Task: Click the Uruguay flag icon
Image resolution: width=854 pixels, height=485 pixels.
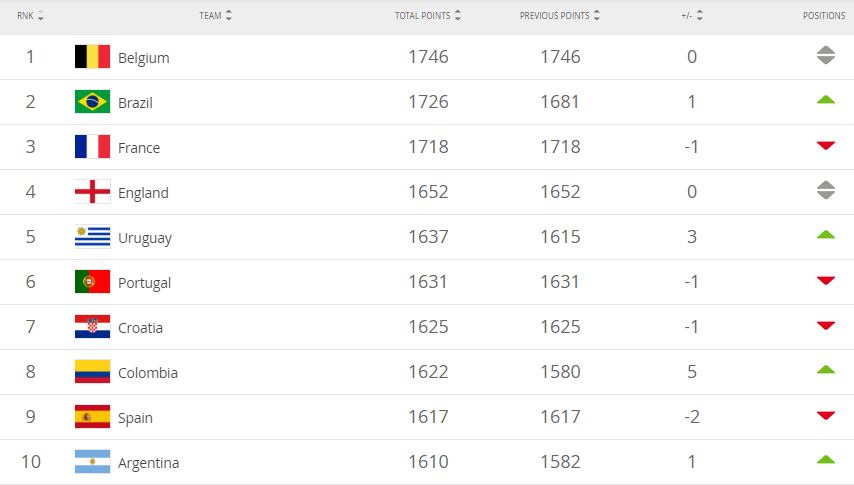Action: pyautogui.click(x=92, y=237)
